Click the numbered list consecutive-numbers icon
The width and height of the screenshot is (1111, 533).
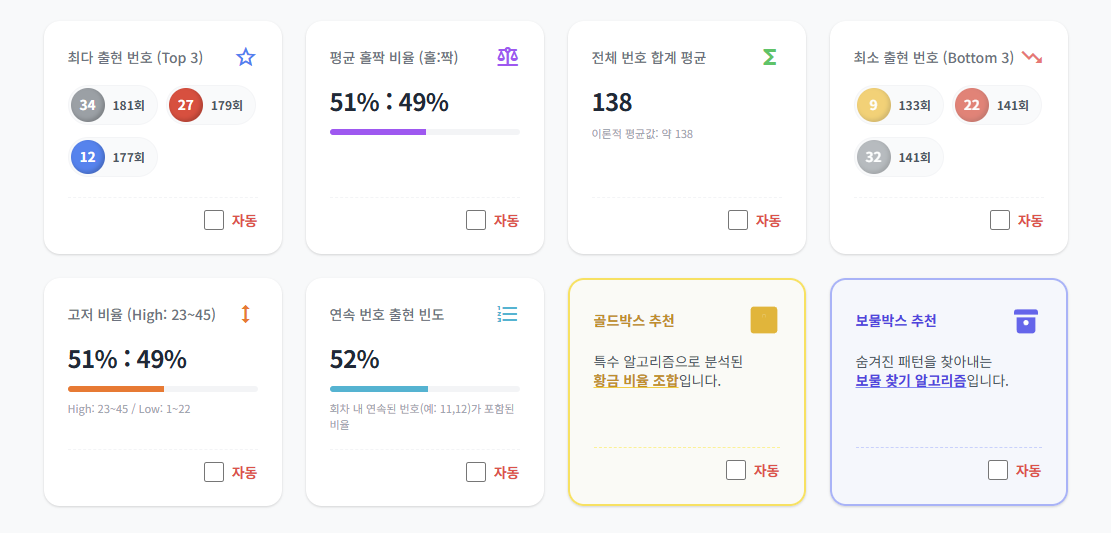[x=508, y=314]
